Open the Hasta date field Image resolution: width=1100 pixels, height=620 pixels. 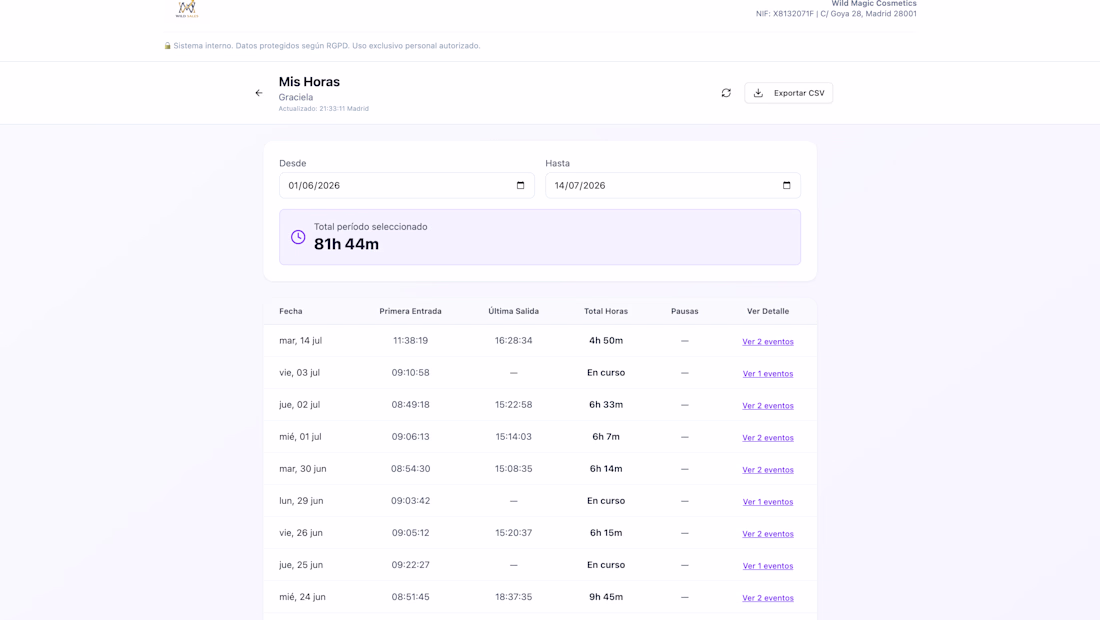[673, 185]
